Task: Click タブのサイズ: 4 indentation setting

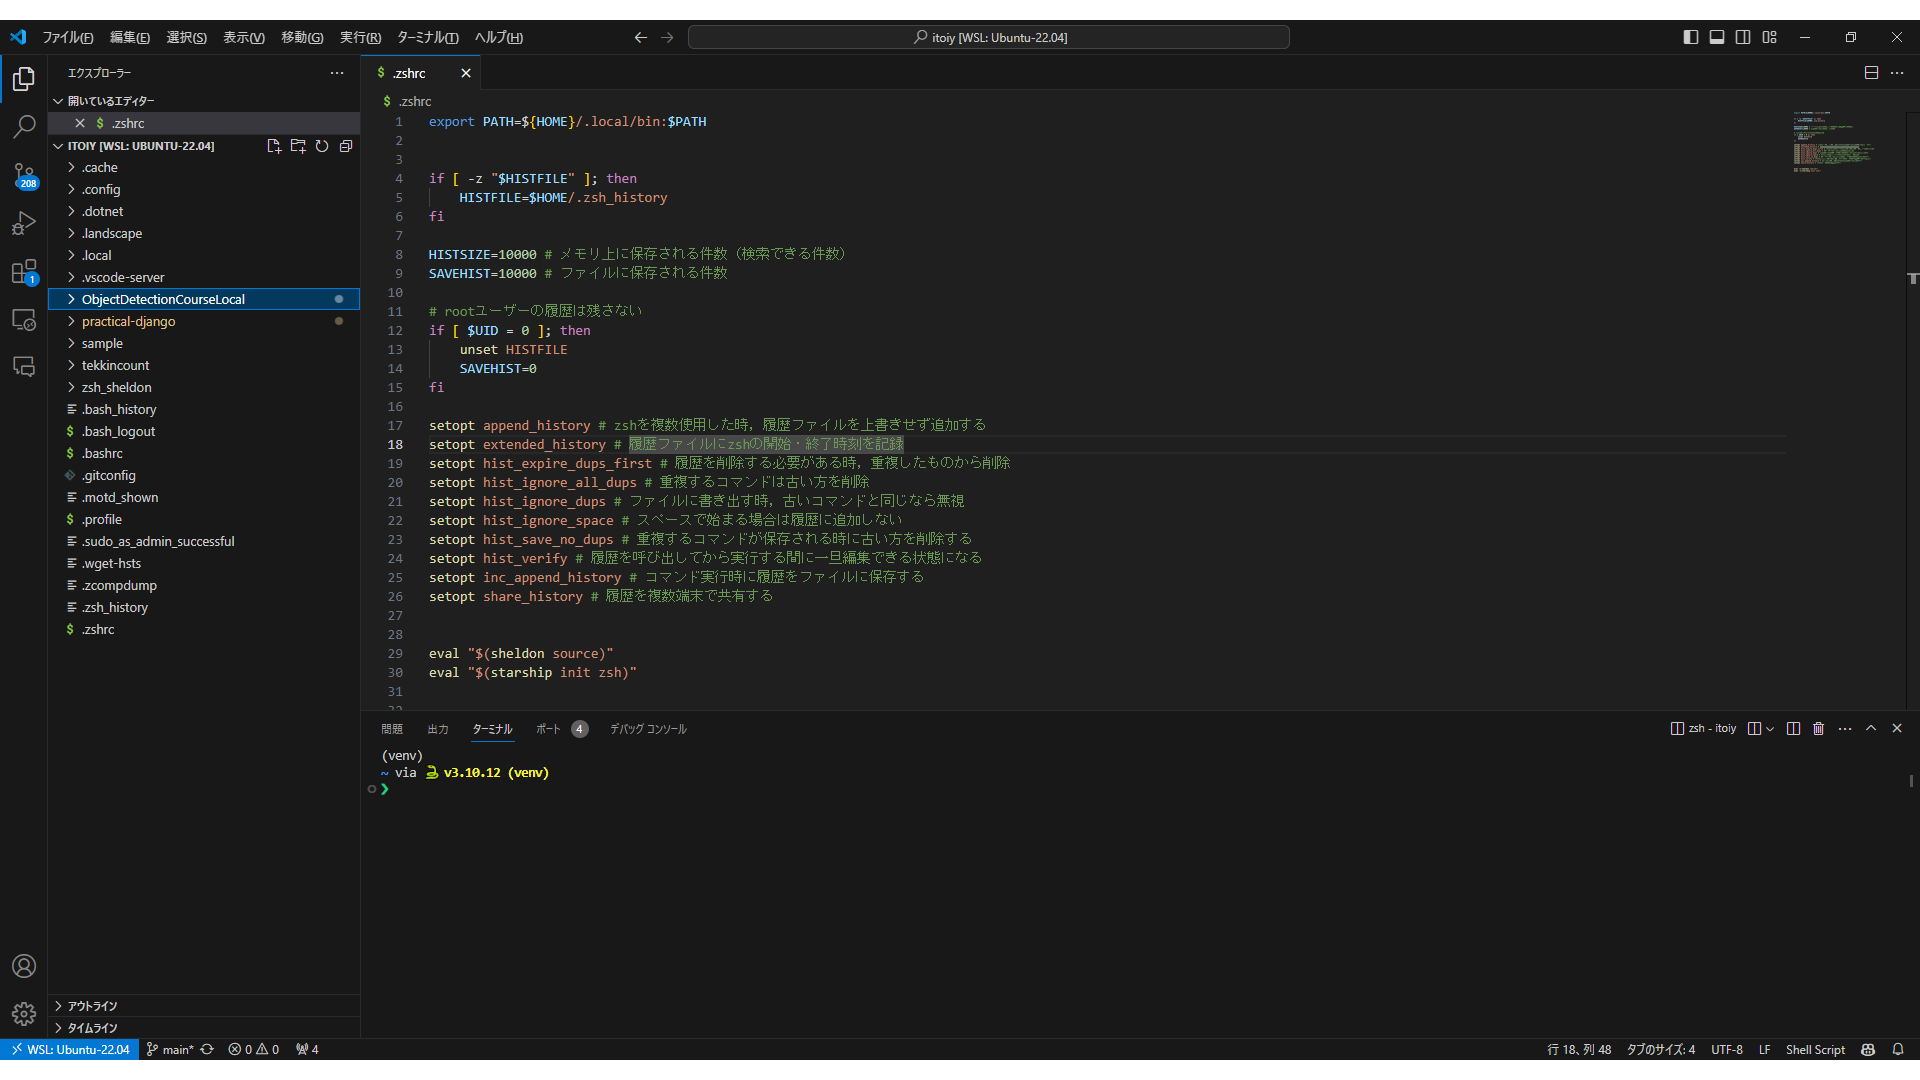Action: coord(1661,1050)
